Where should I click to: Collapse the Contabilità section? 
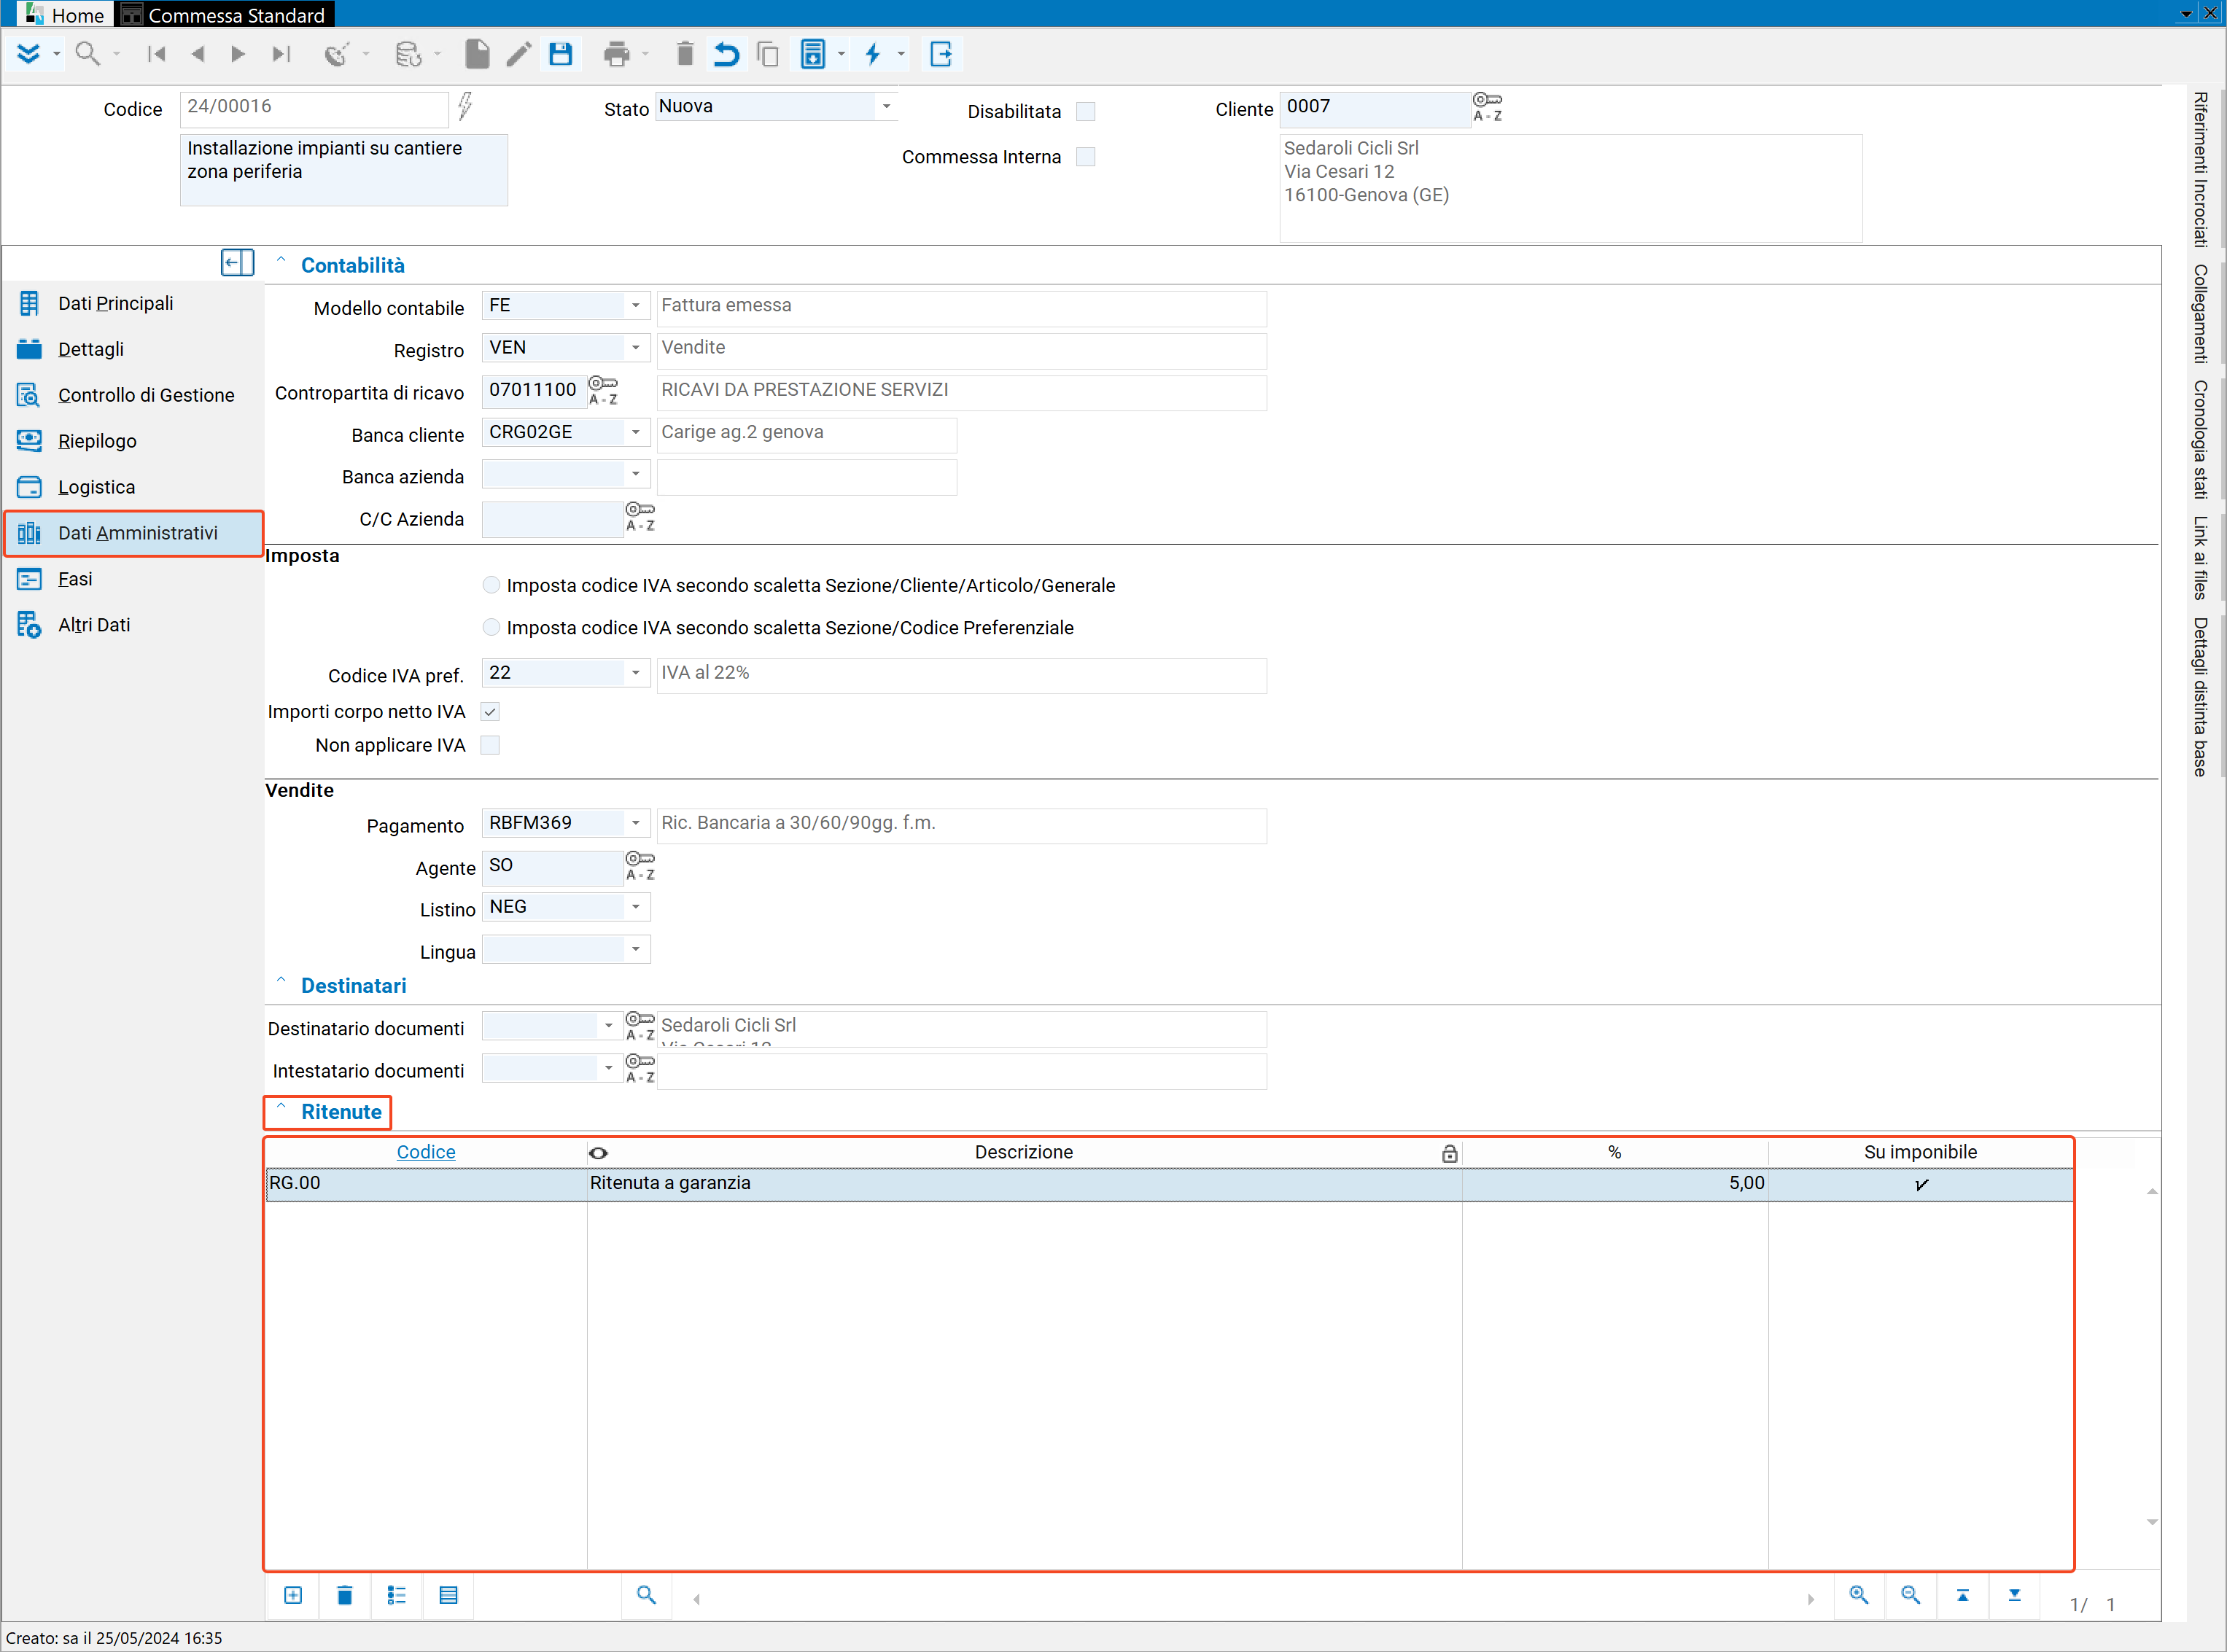tap(282, 262)
